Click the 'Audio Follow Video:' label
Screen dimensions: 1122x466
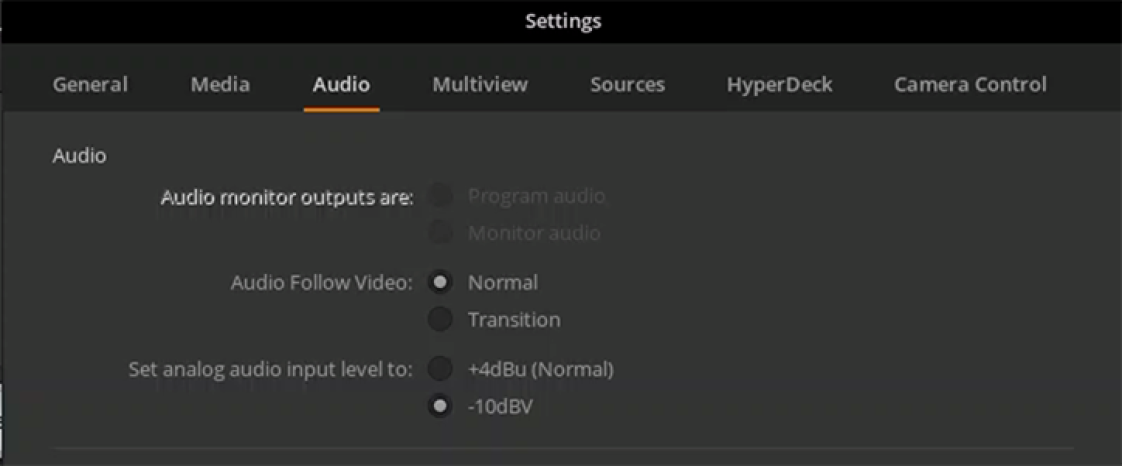(321, 283)
